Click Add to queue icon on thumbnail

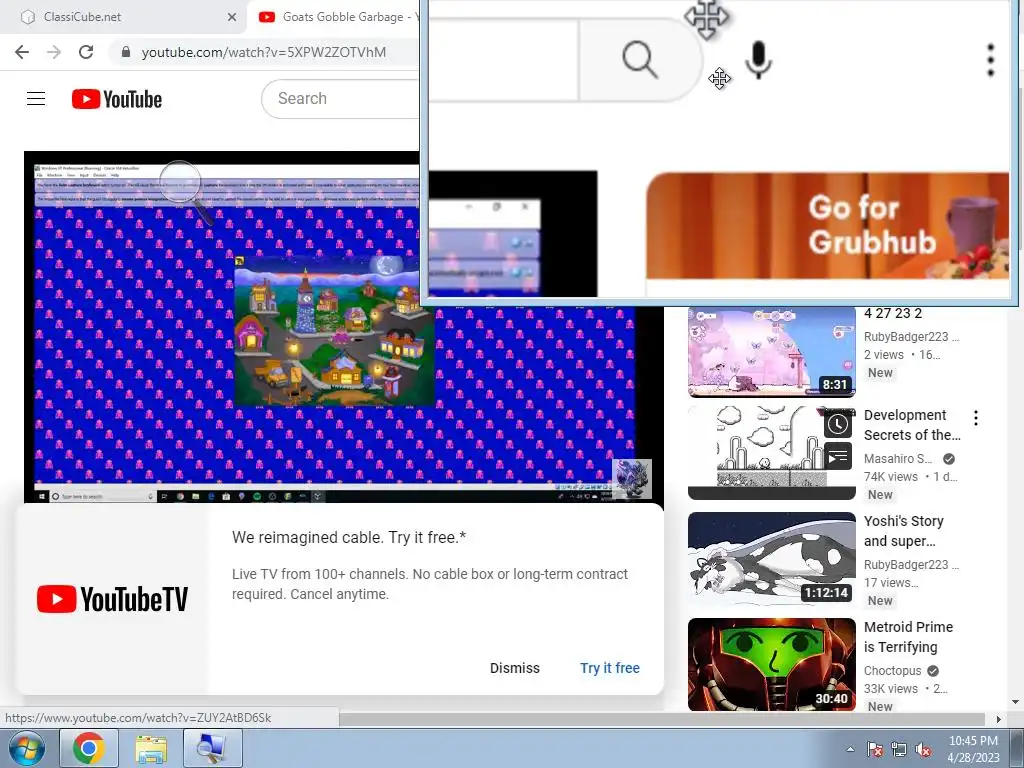pos(838,456)
